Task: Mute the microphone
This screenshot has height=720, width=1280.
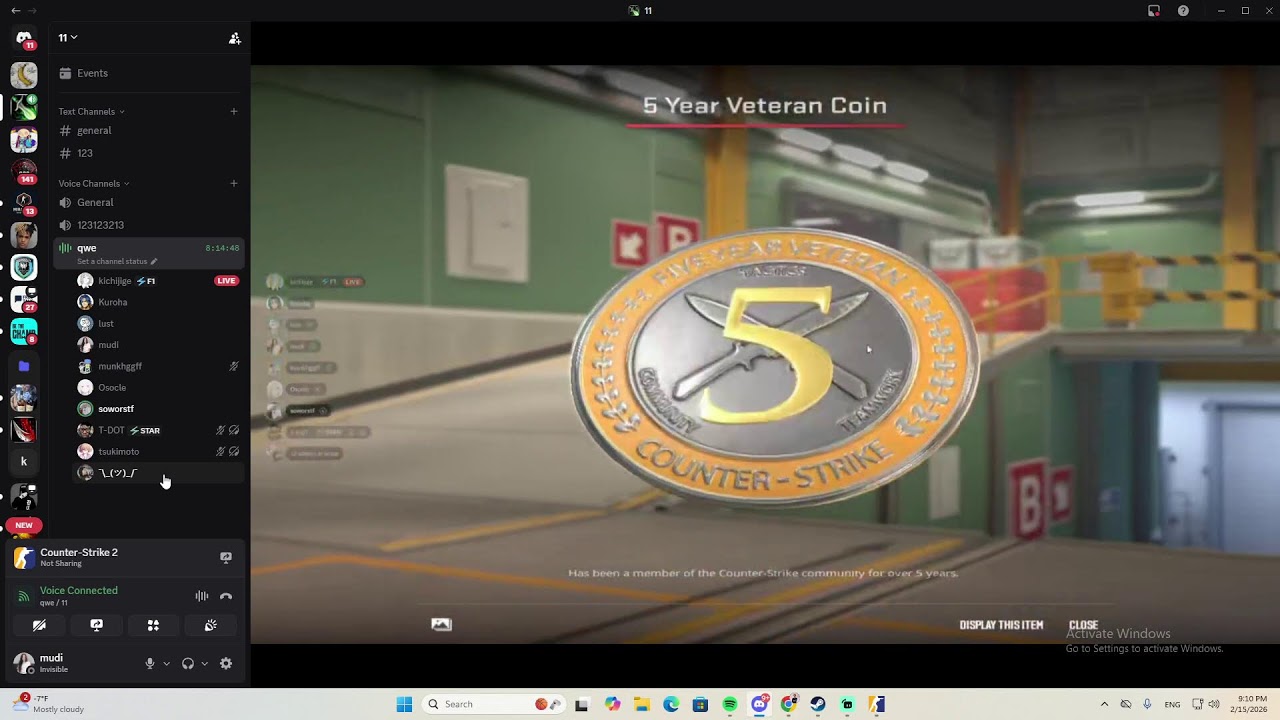Action: pyautogui.click(x=150, y=663)
